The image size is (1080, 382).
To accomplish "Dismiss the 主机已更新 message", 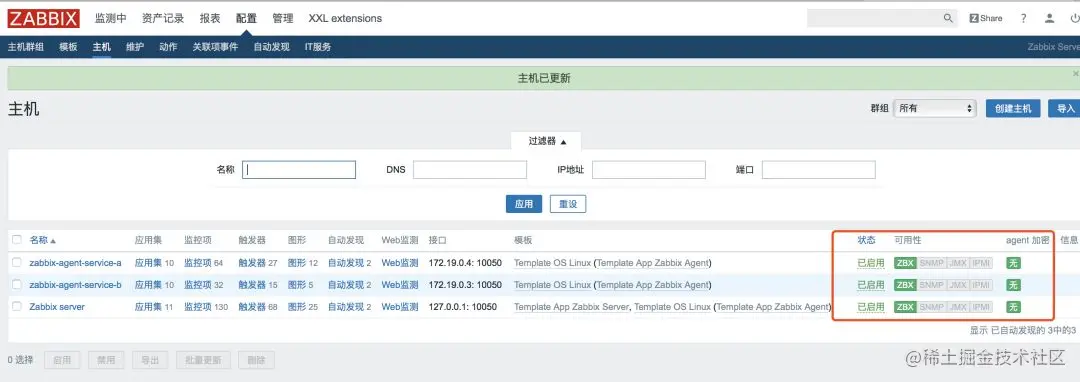I will [x=1075, y=73].
